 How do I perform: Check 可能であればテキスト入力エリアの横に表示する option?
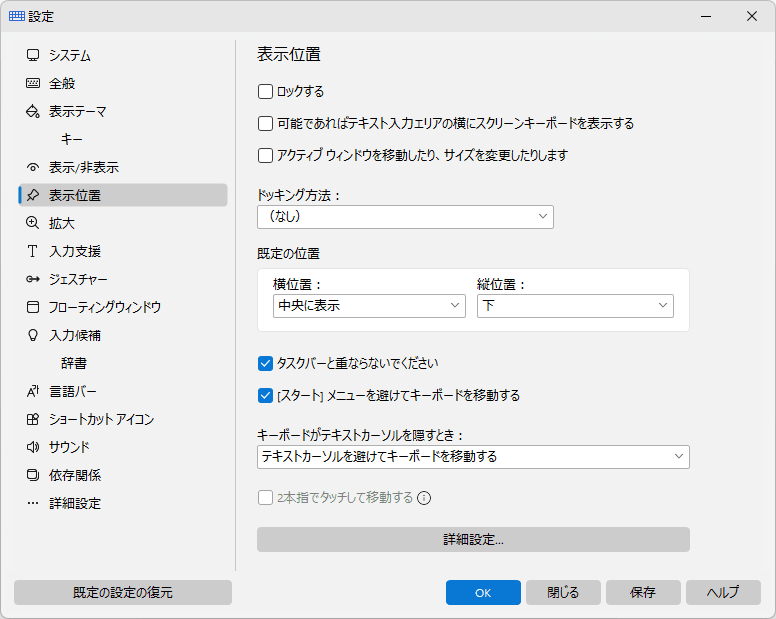[265, 123]
